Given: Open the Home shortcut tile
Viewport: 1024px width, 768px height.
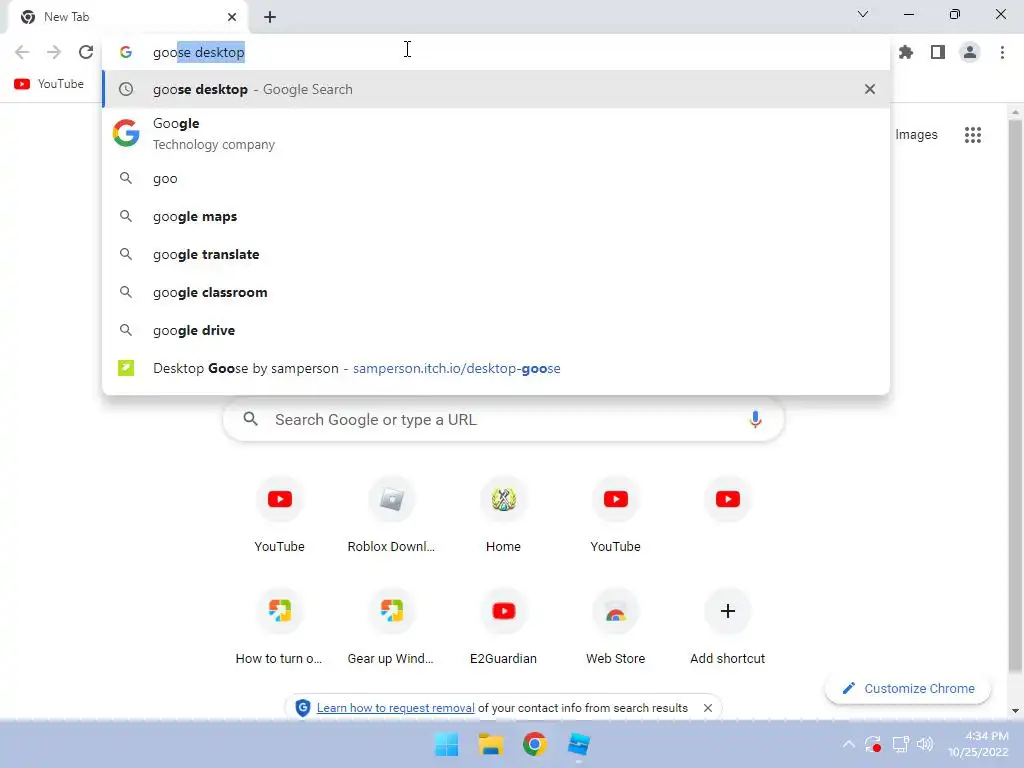Looking at the screenshot, I should pyautogui.click(x=504, y=515).
